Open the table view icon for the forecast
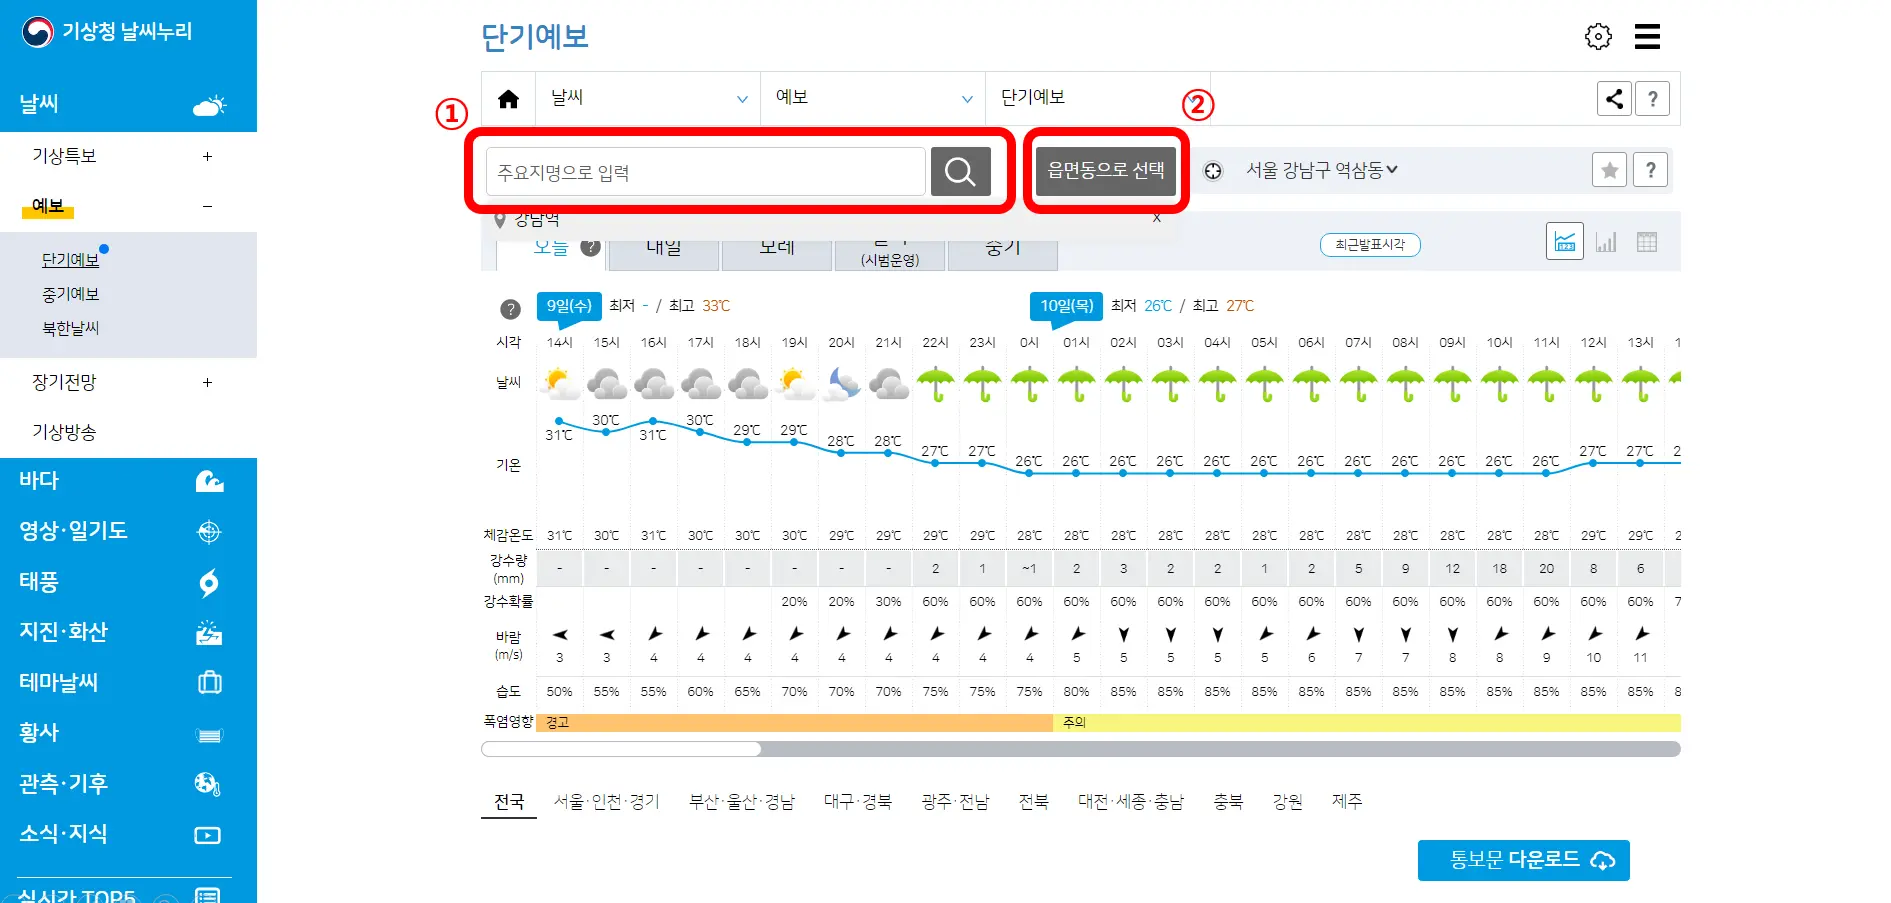This screenshot has height=903, width=1891. 1648,241
